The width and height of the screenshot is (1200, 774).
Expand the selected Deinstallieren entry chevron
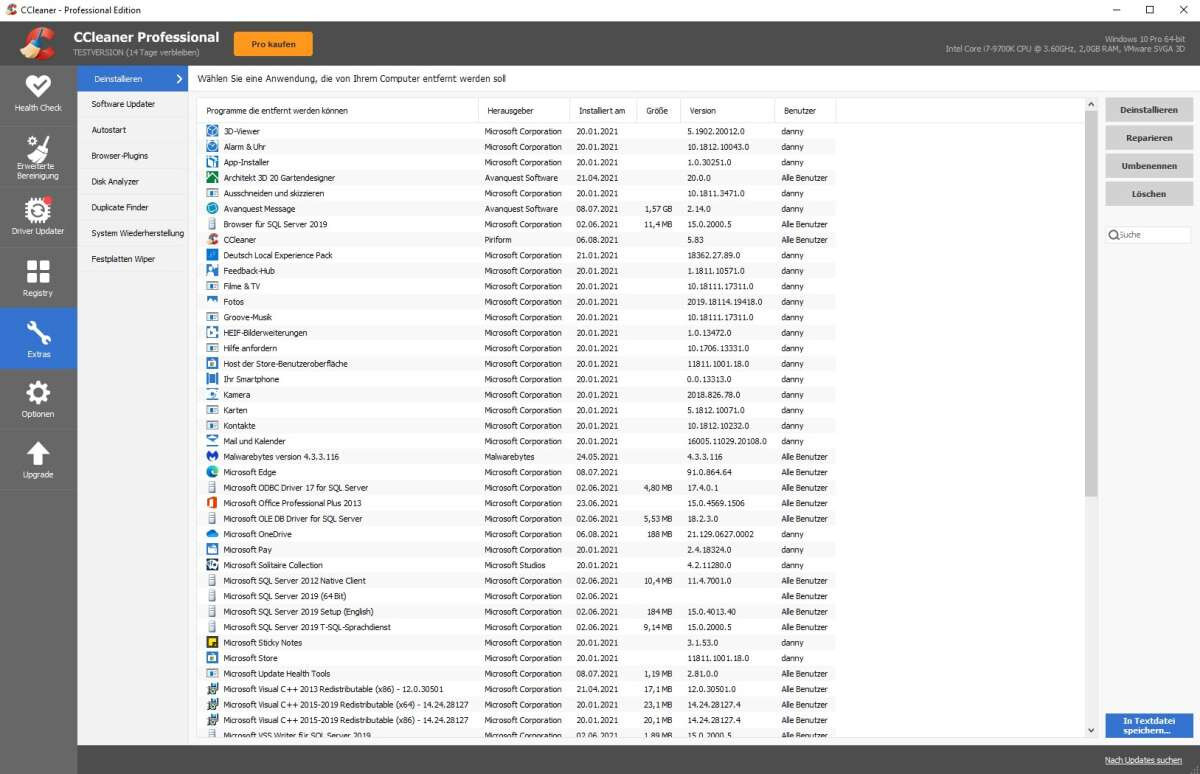[180, 78]
